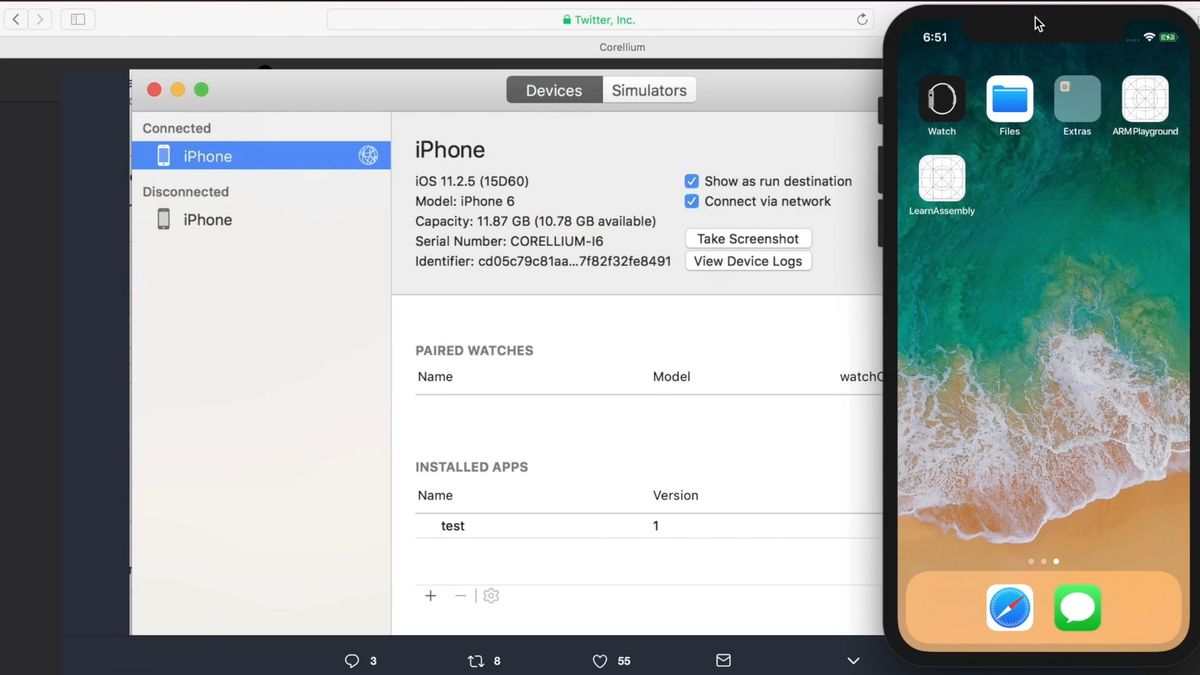Click the Take Screenshot button
This screenshot has width=1200, height=675.
(748, 239)
